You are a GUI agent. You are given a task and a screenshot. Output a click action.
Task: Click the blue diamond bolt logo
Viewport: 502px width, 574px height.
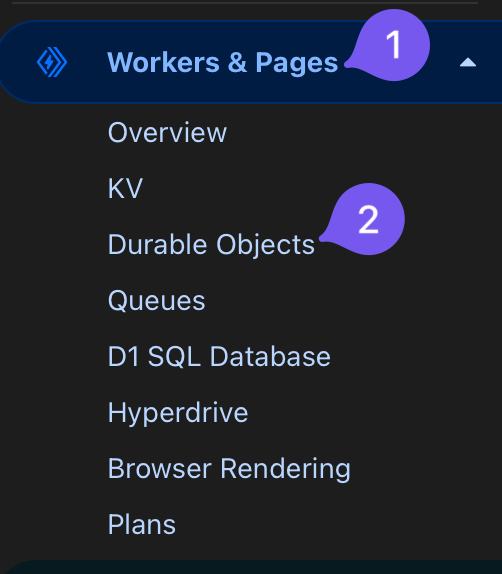point(52,62)
